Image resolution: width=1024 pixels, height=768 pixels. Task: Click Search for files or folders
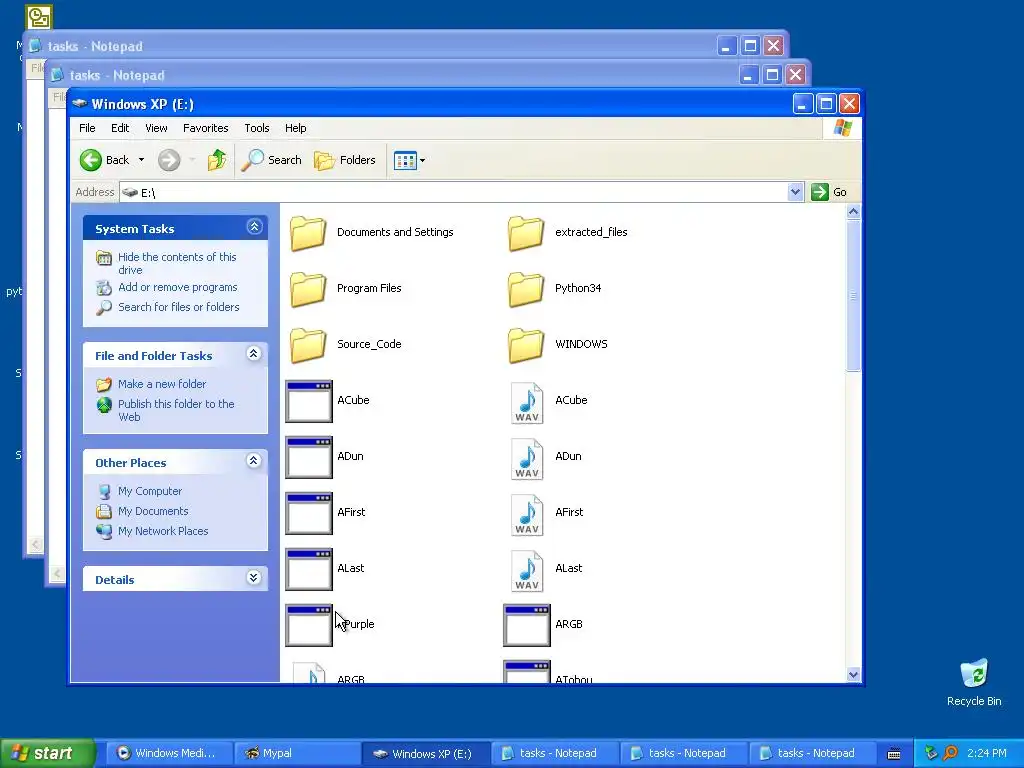click(x=178, y=307)
